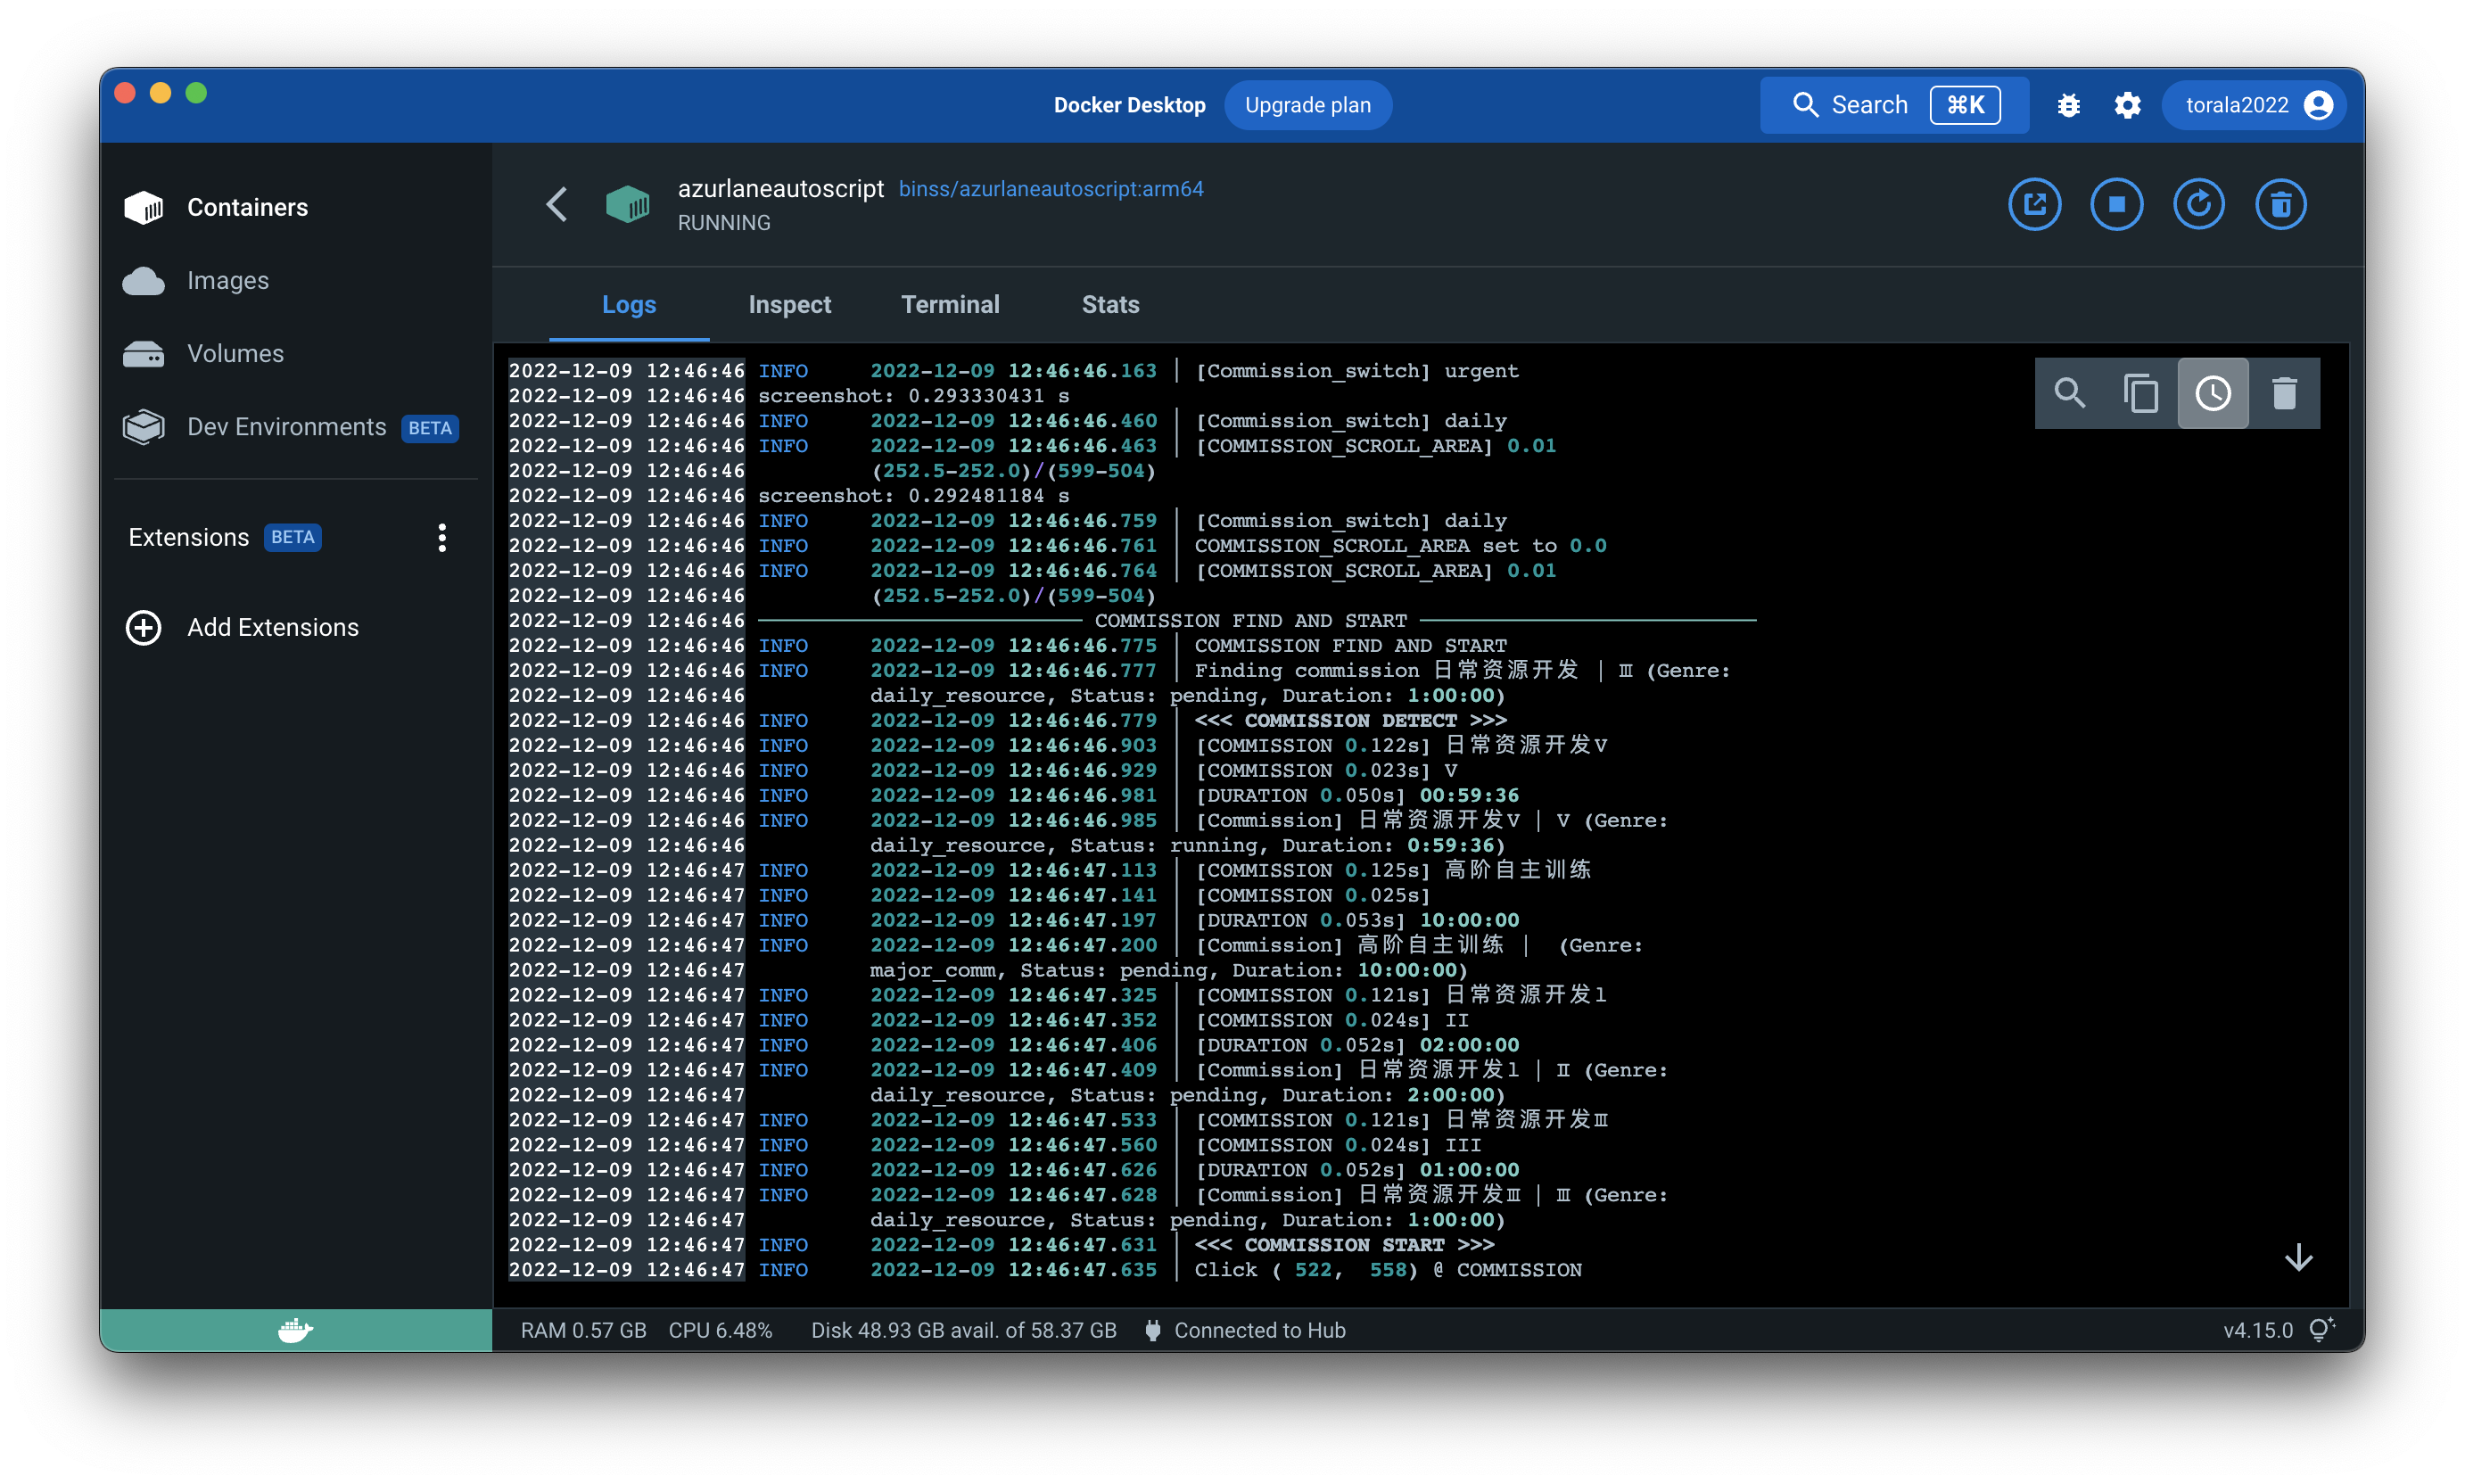Clear the log output

[x=2284, y=393]
